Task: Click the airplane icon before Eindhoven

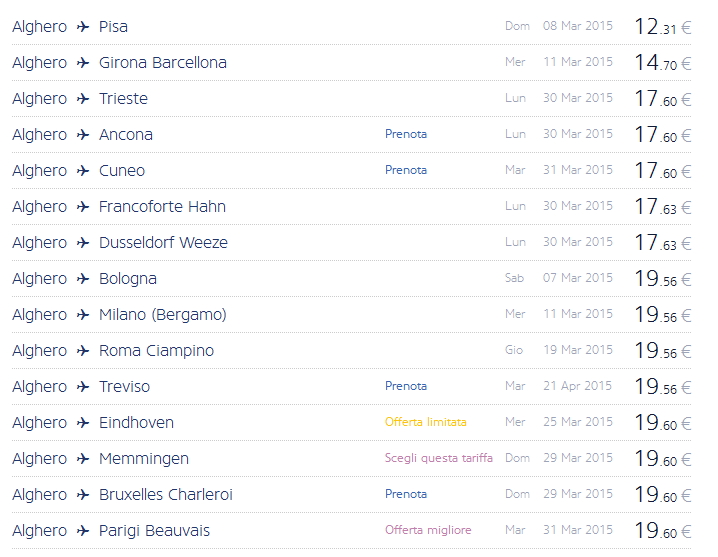Action: [x=83, y=423]
